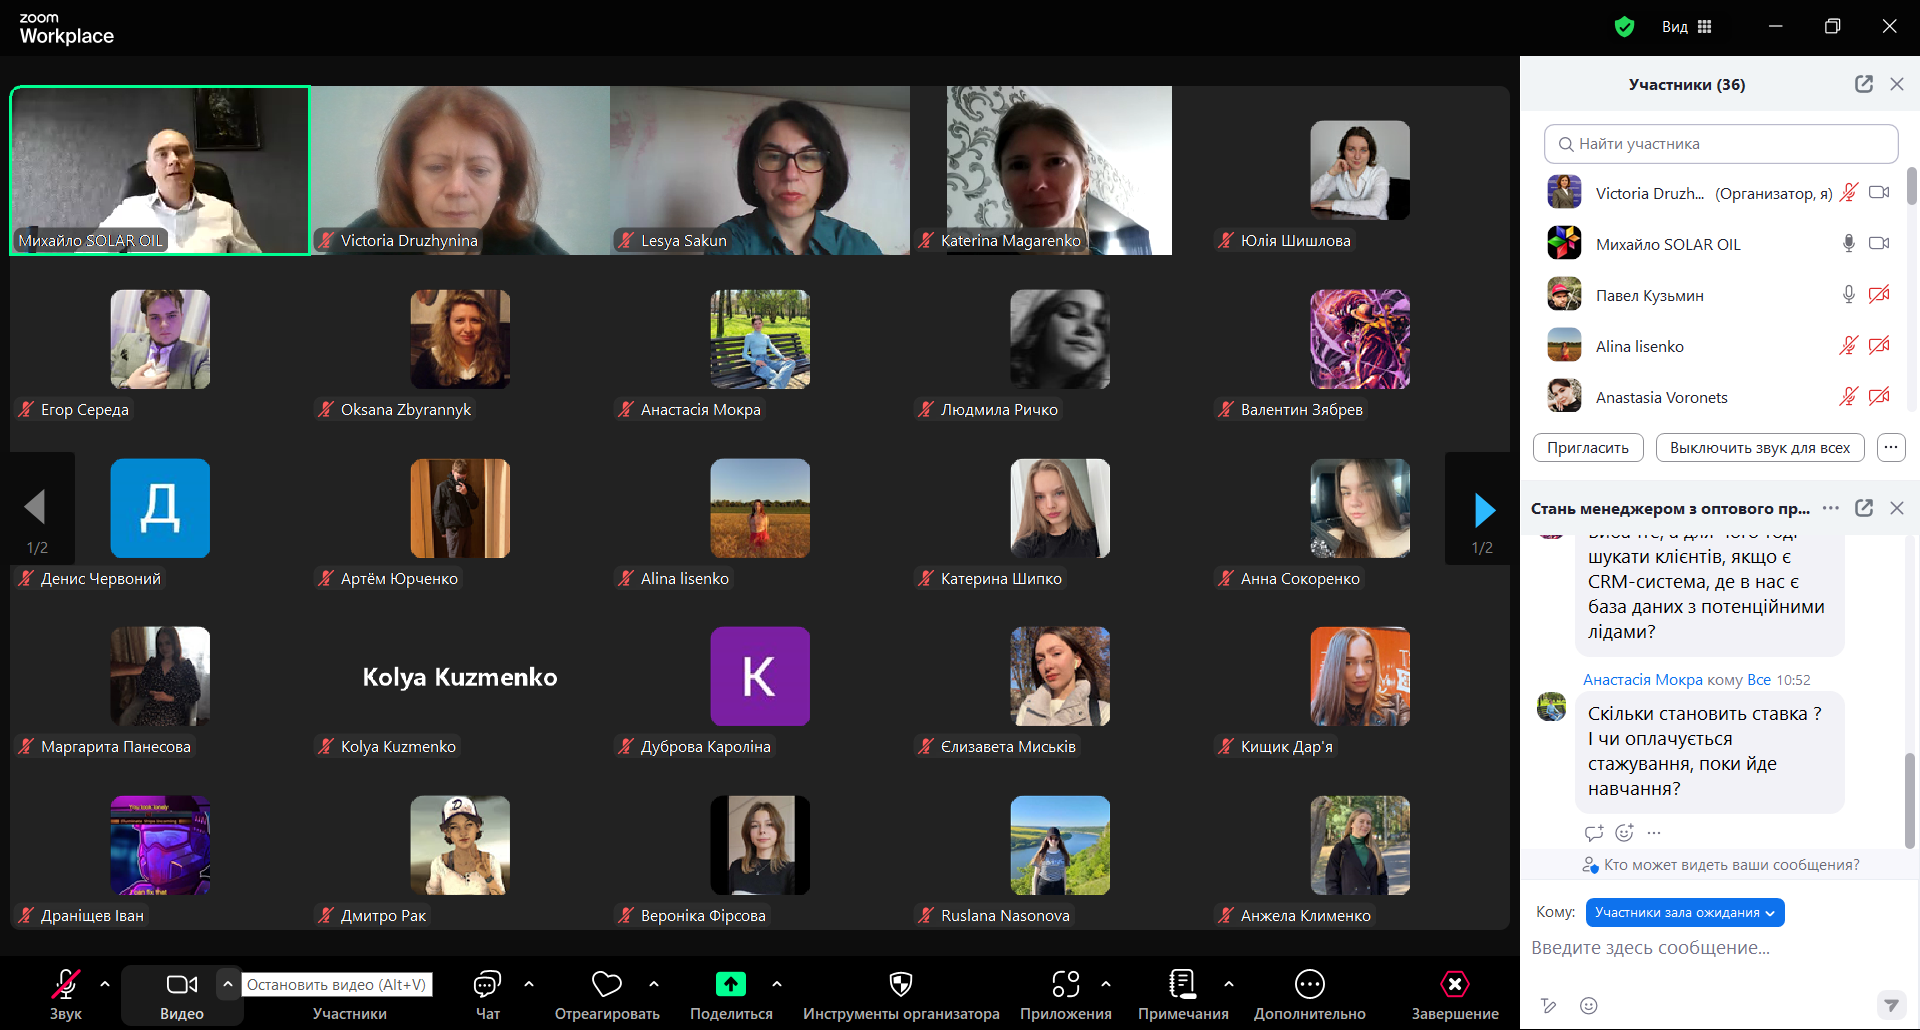The image size is (1920, 1030).
Task: Click muted mic icon for Alina lisenko in list
Action: (x=1849, y=345)
